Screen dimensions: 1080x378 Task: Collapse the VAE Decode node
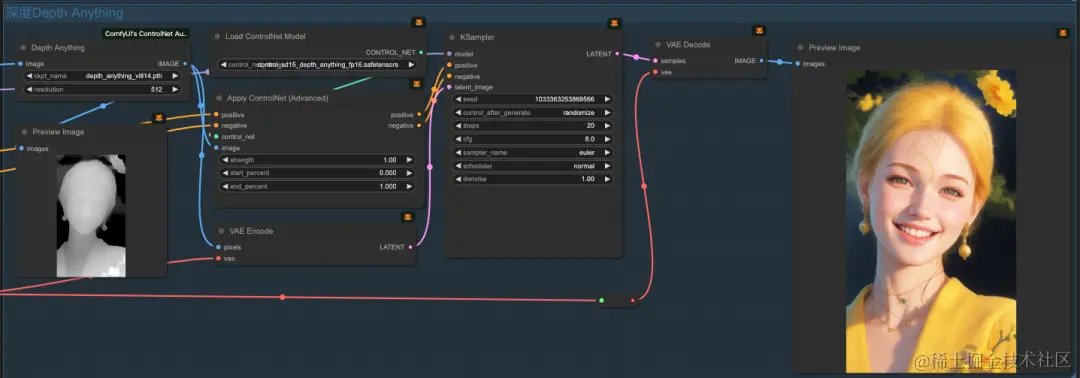click(x=658, y=45)
